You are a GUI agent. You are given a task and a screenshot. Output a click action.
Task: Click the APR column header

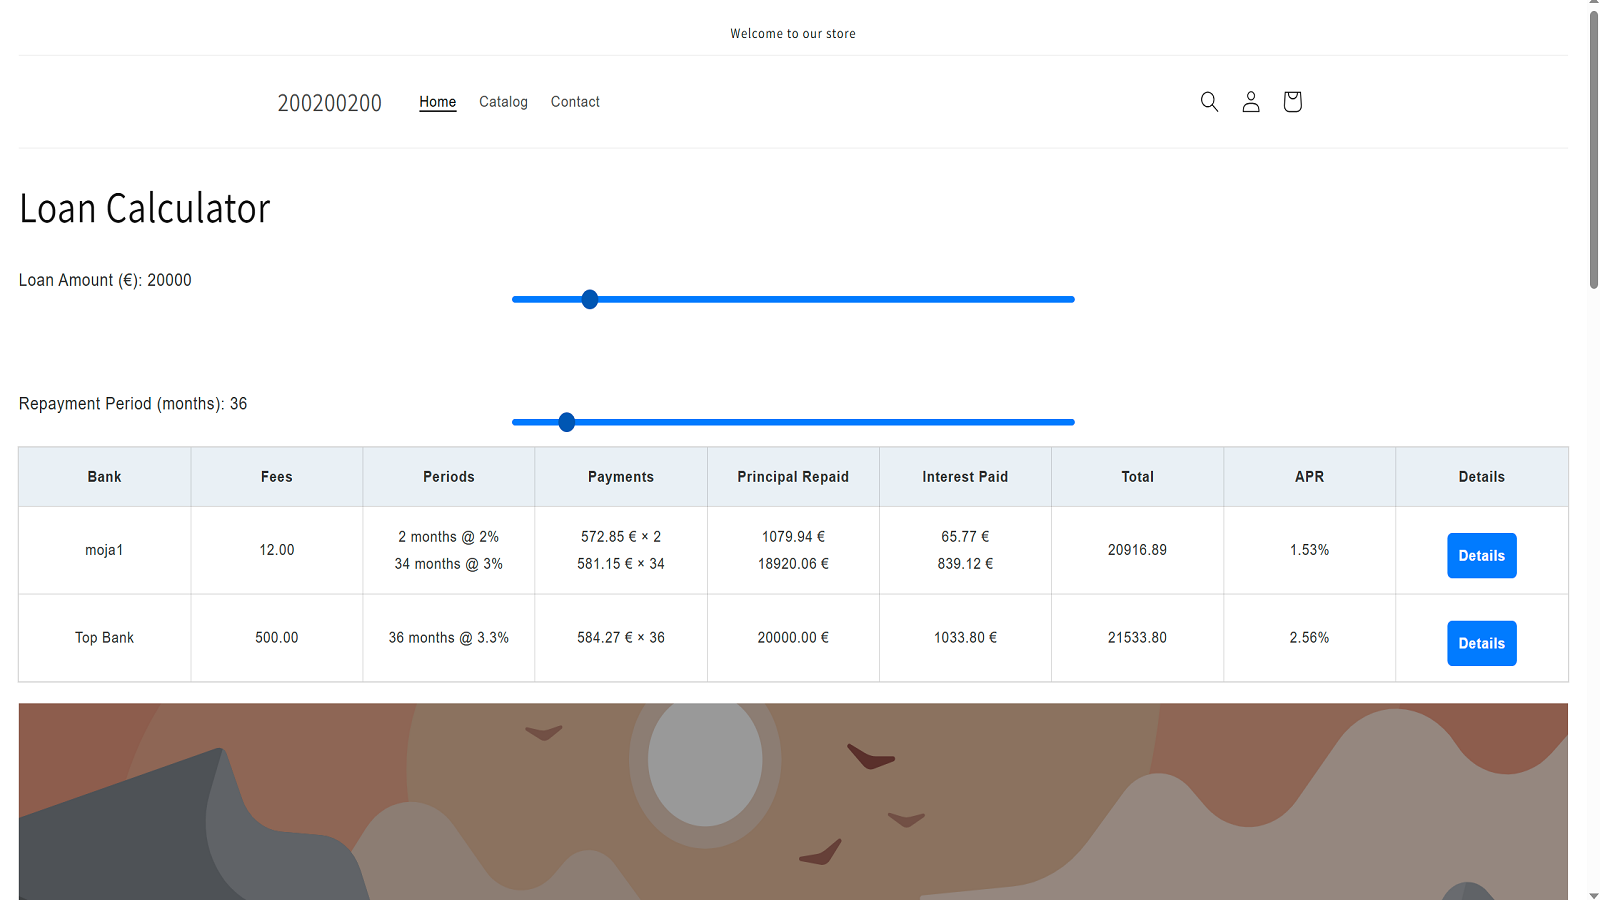pyautogui.click(x=1309, y=477)
